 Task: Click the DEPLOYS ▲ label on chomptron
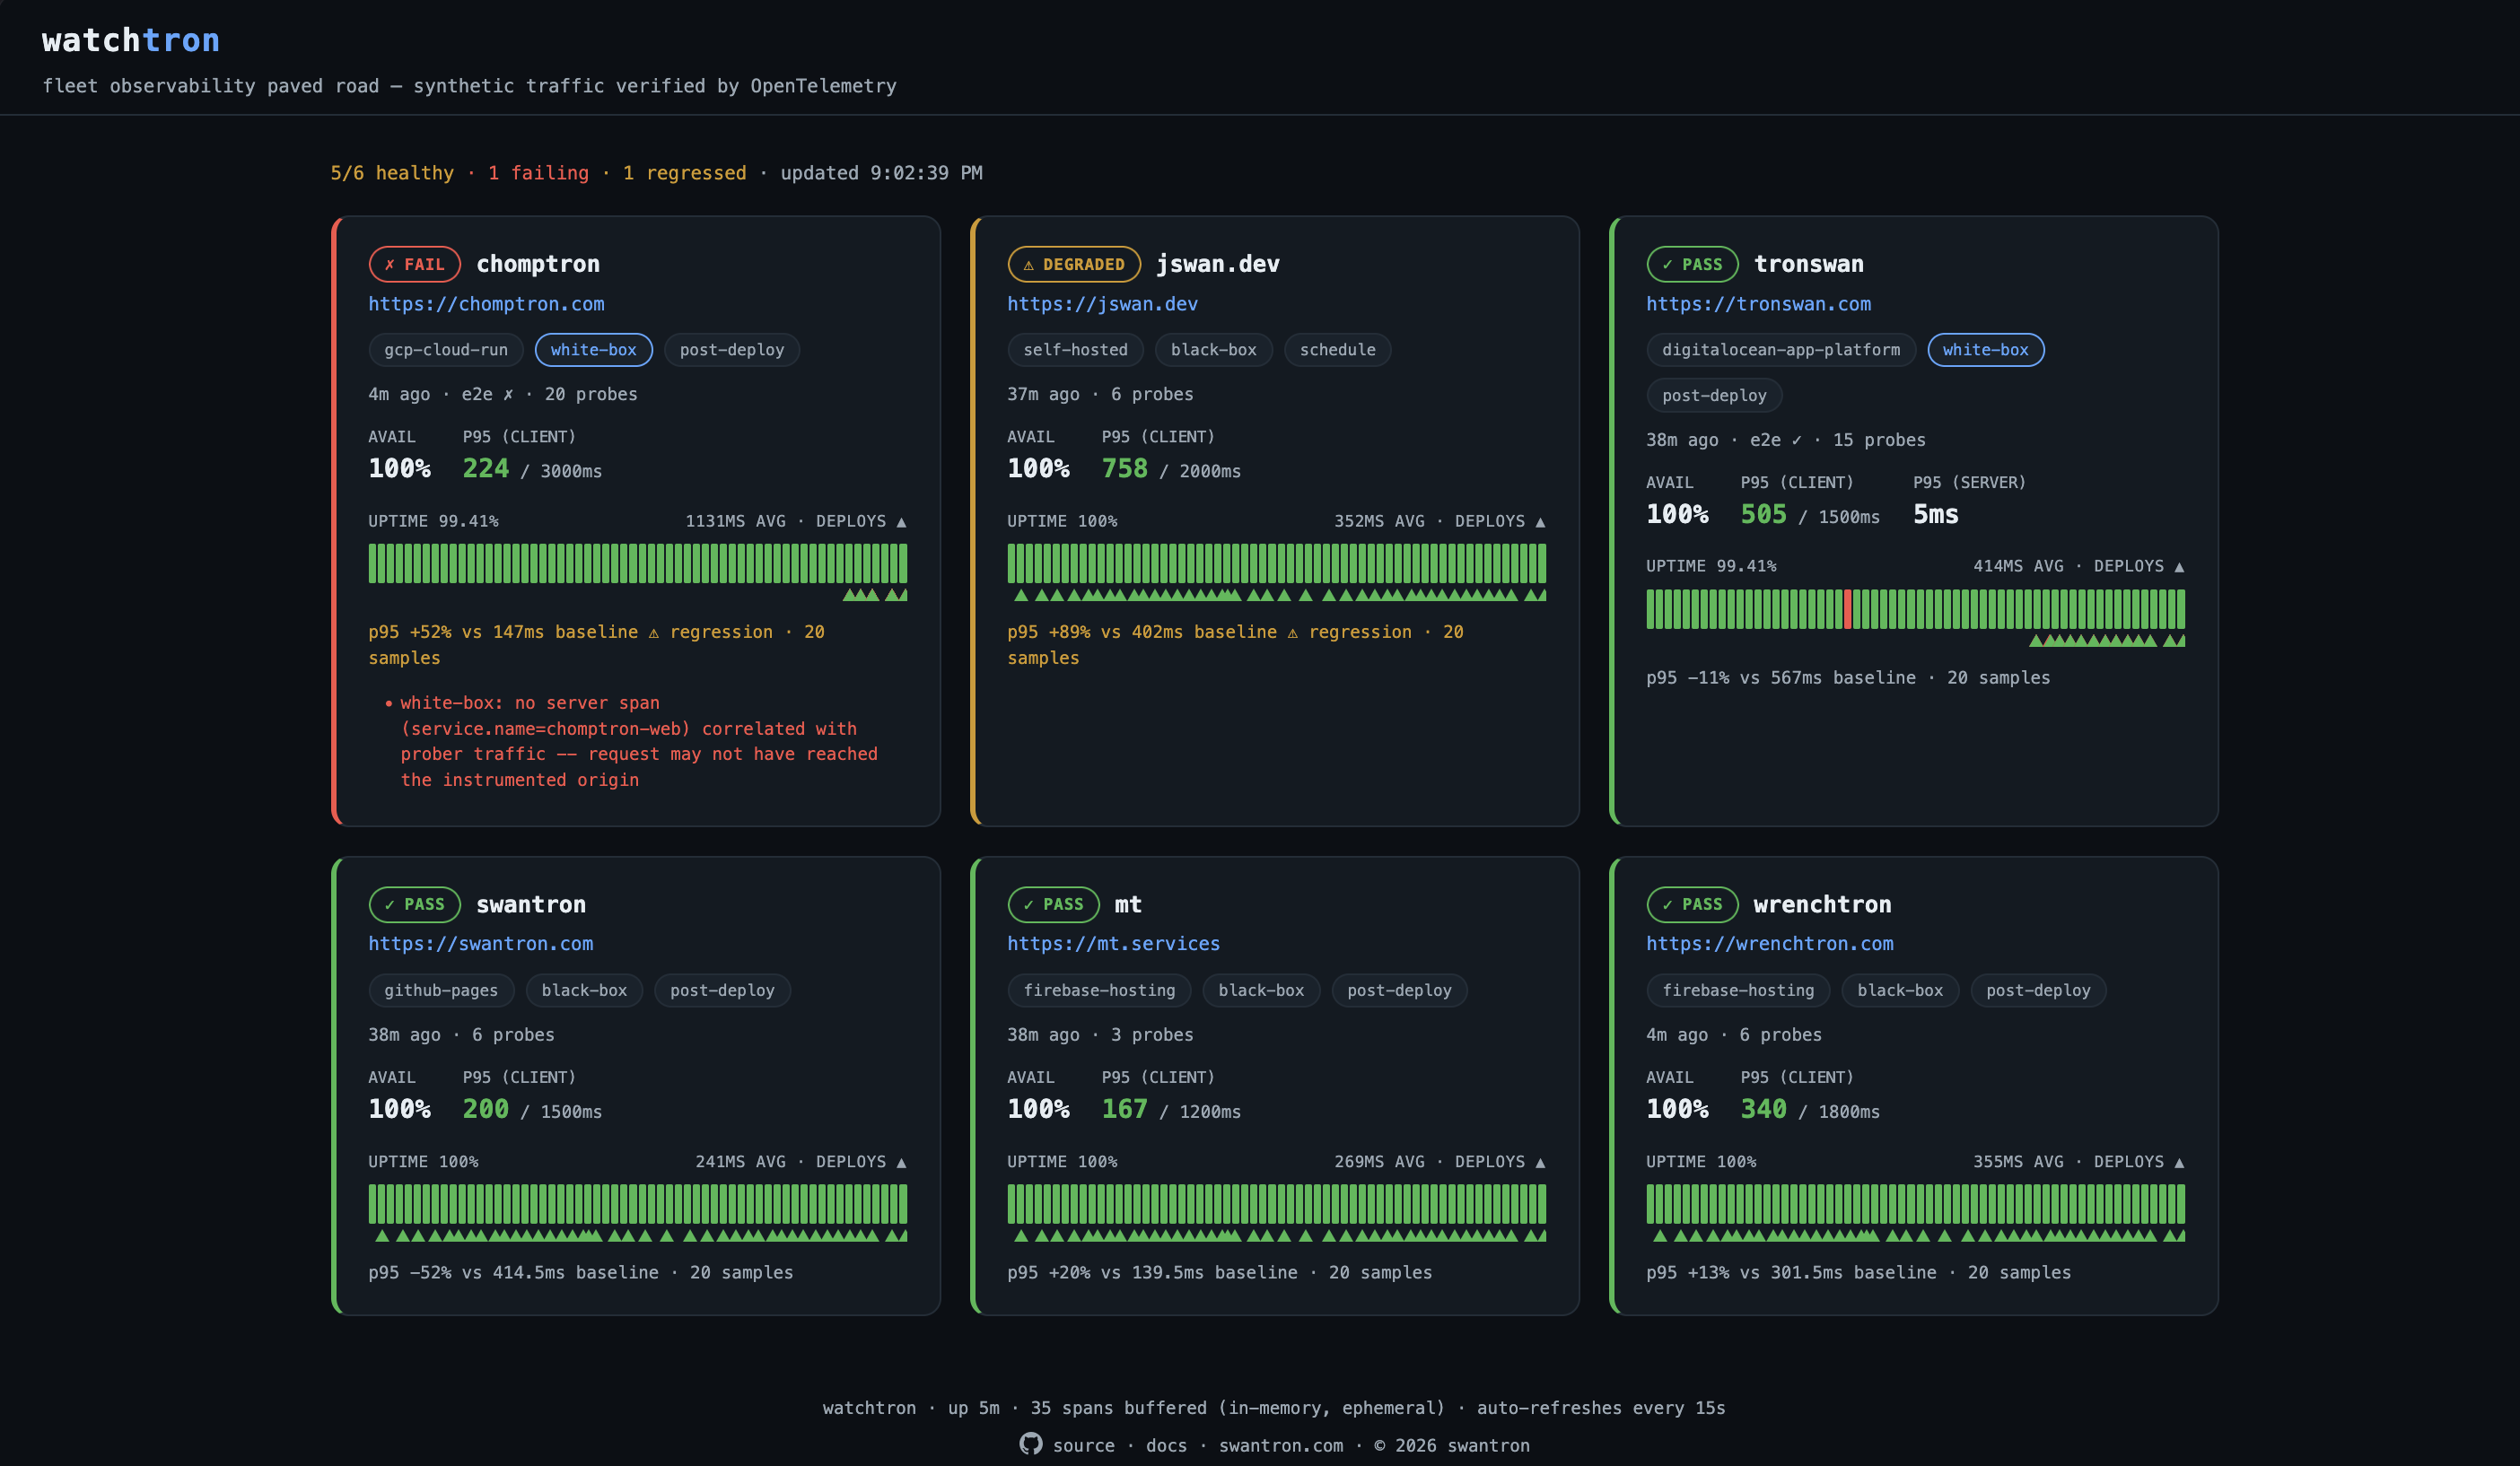(861, 521)
